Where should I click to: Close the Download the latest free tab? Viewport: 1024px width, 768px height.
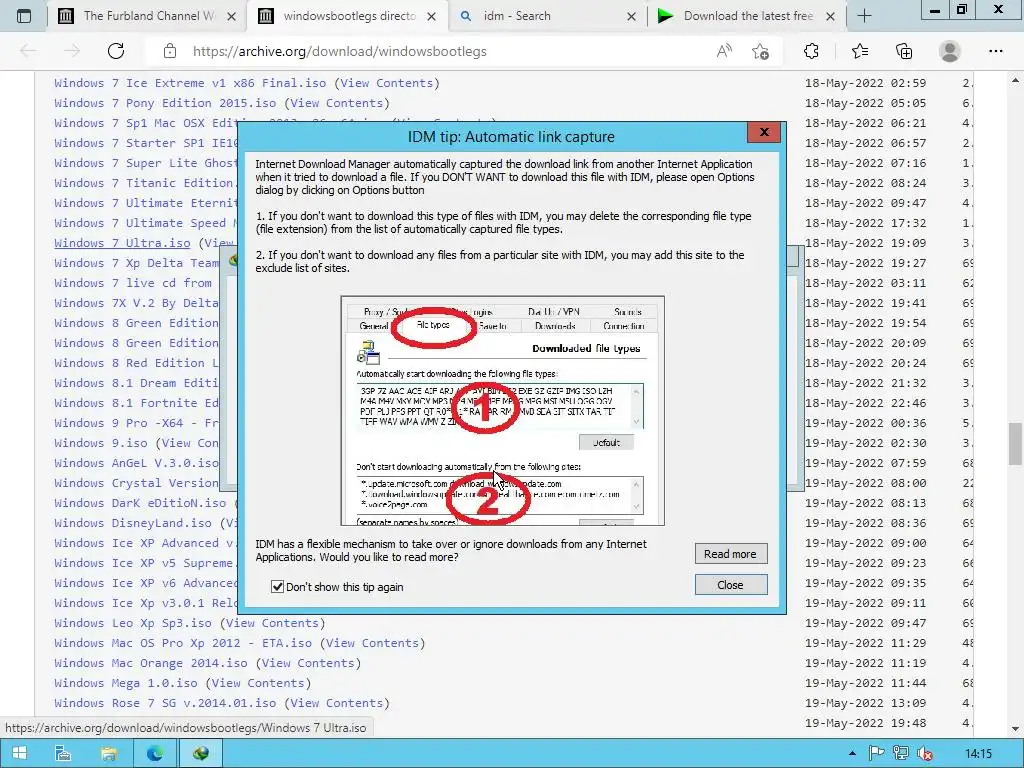(830, 16)
